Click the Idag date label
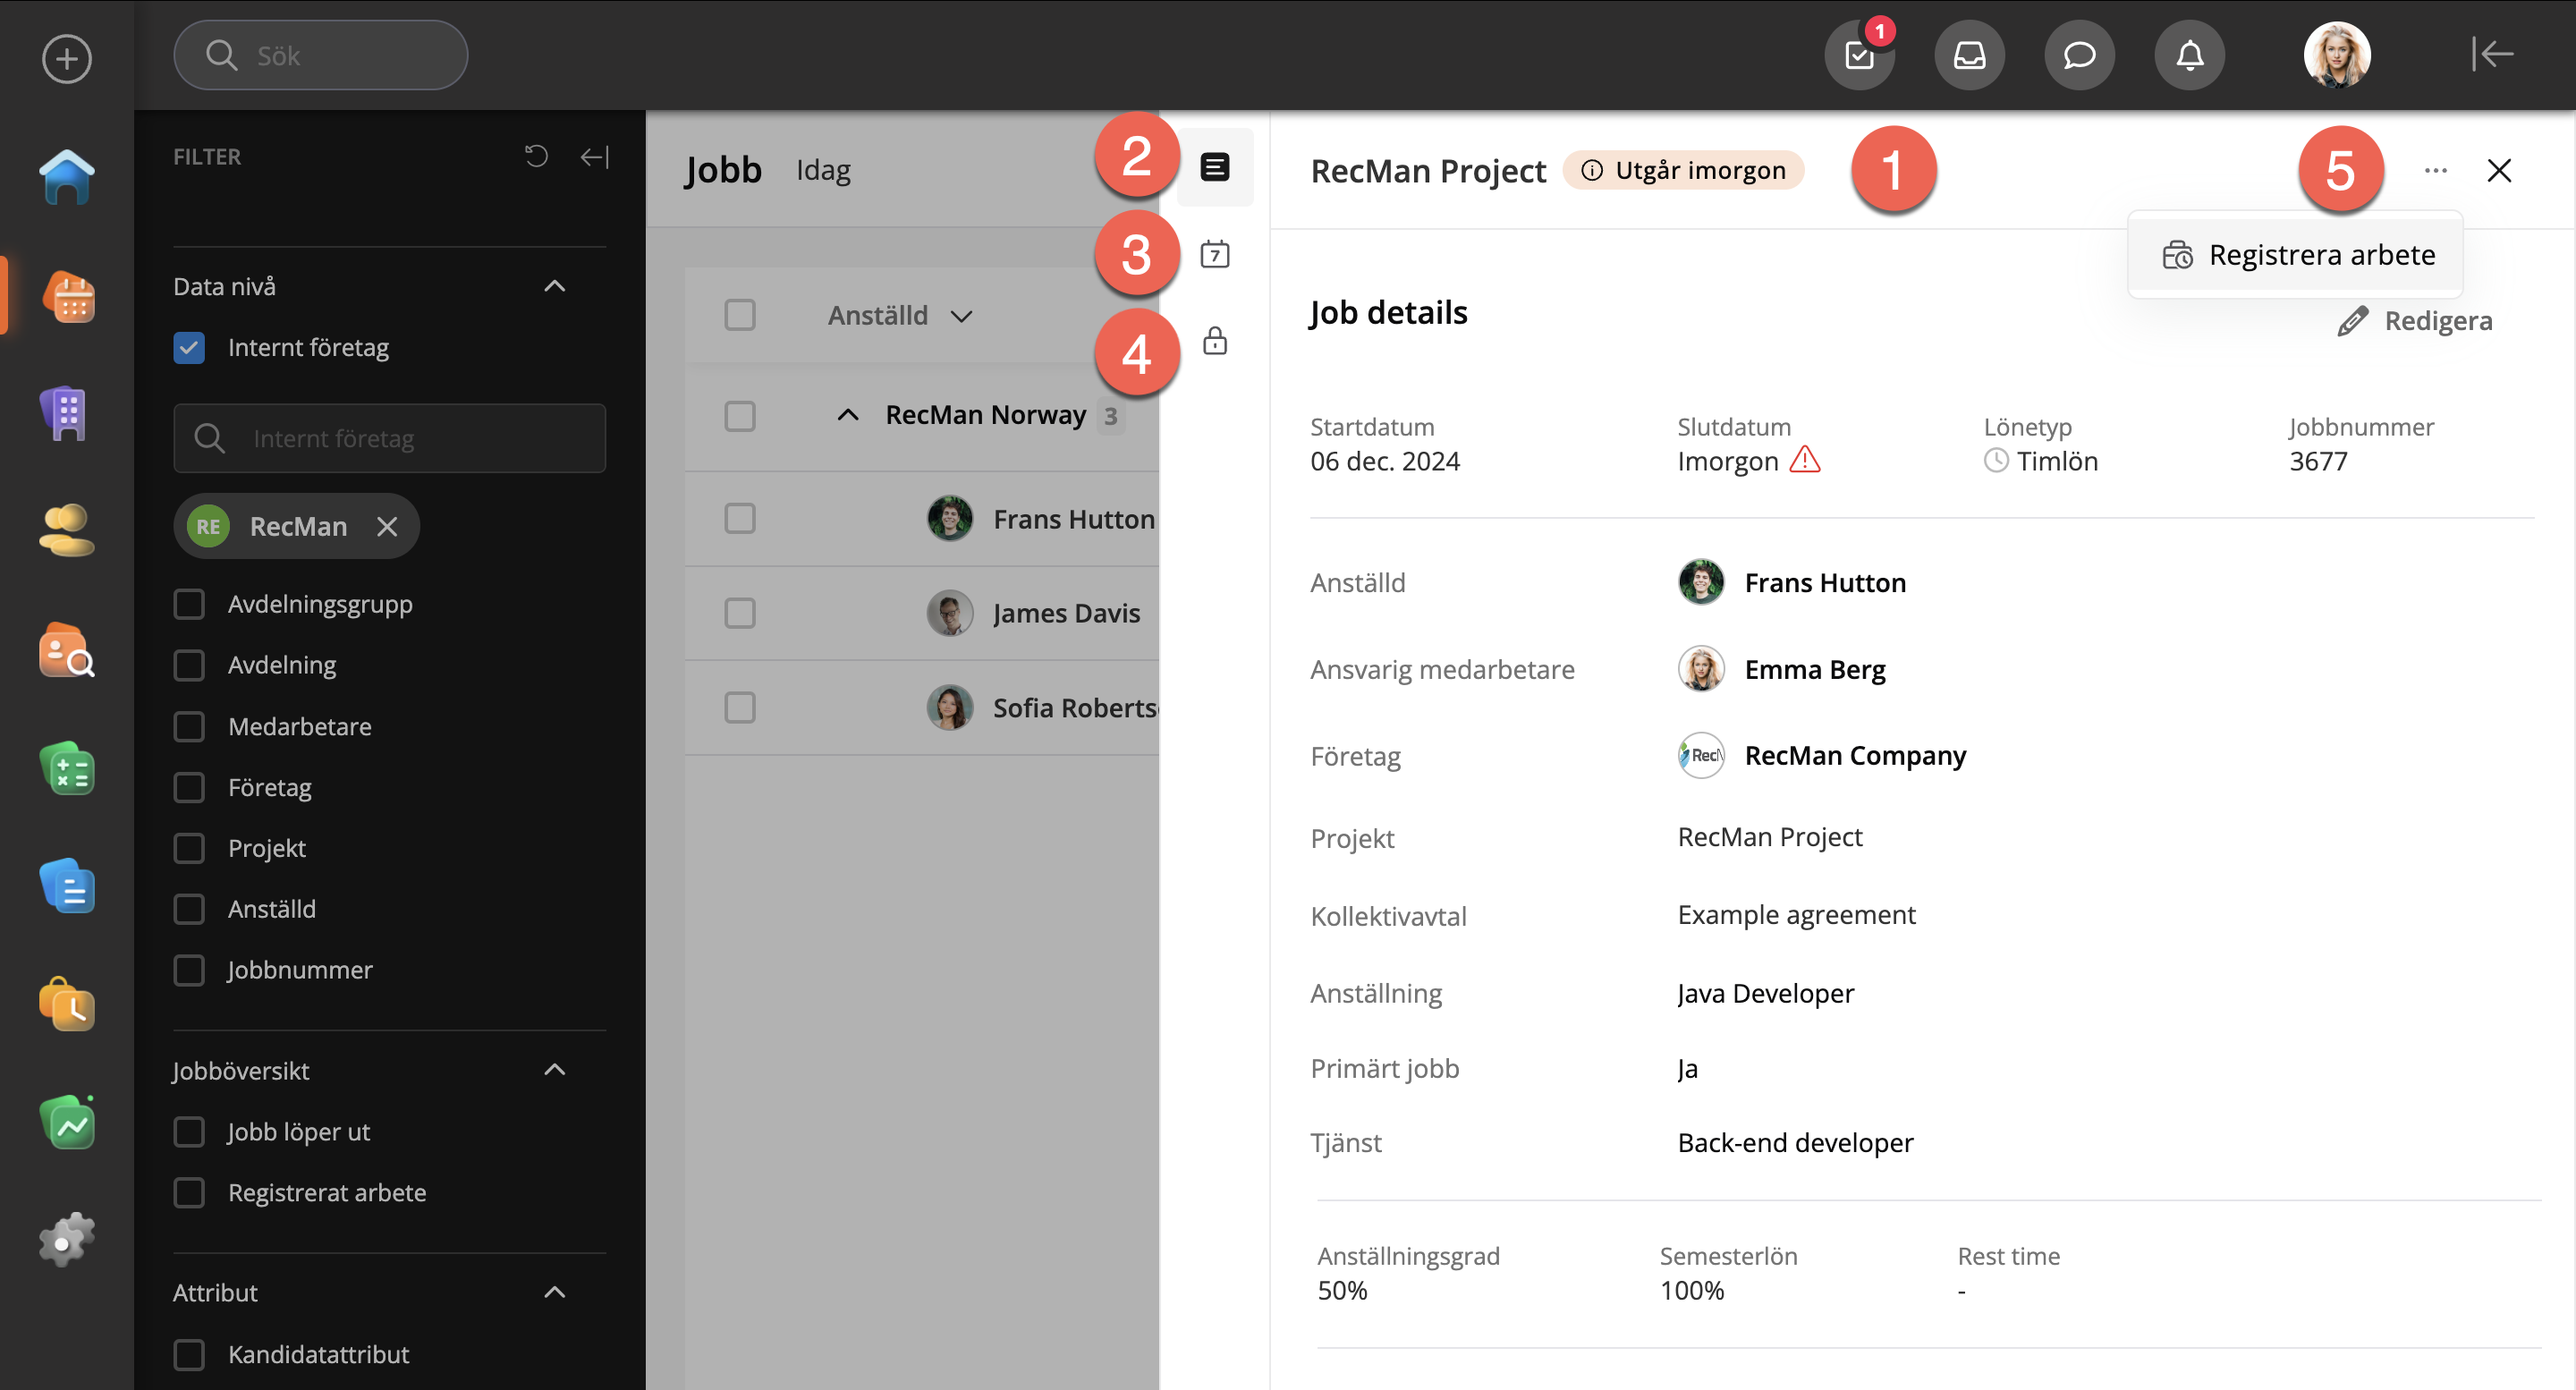The image size is (2576, 1390). point(823,170)
